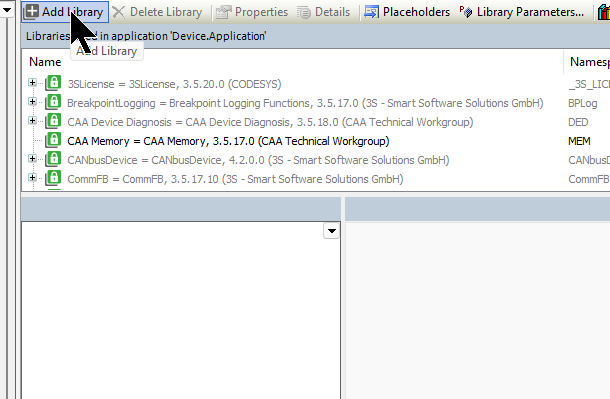Click the Delete Library X icon
Viewport: 610px width, 399px height.
tap(119, 12)
